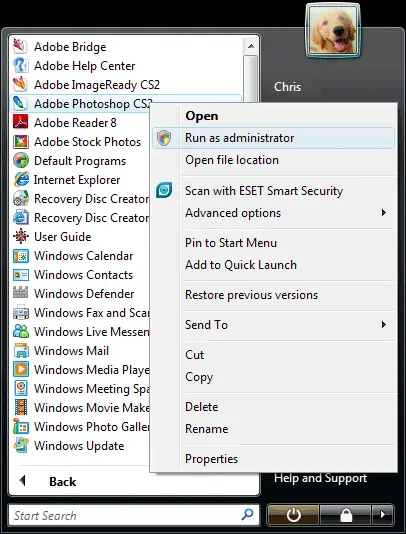Click the Adobe Bridge program icon

click(20, 46)
